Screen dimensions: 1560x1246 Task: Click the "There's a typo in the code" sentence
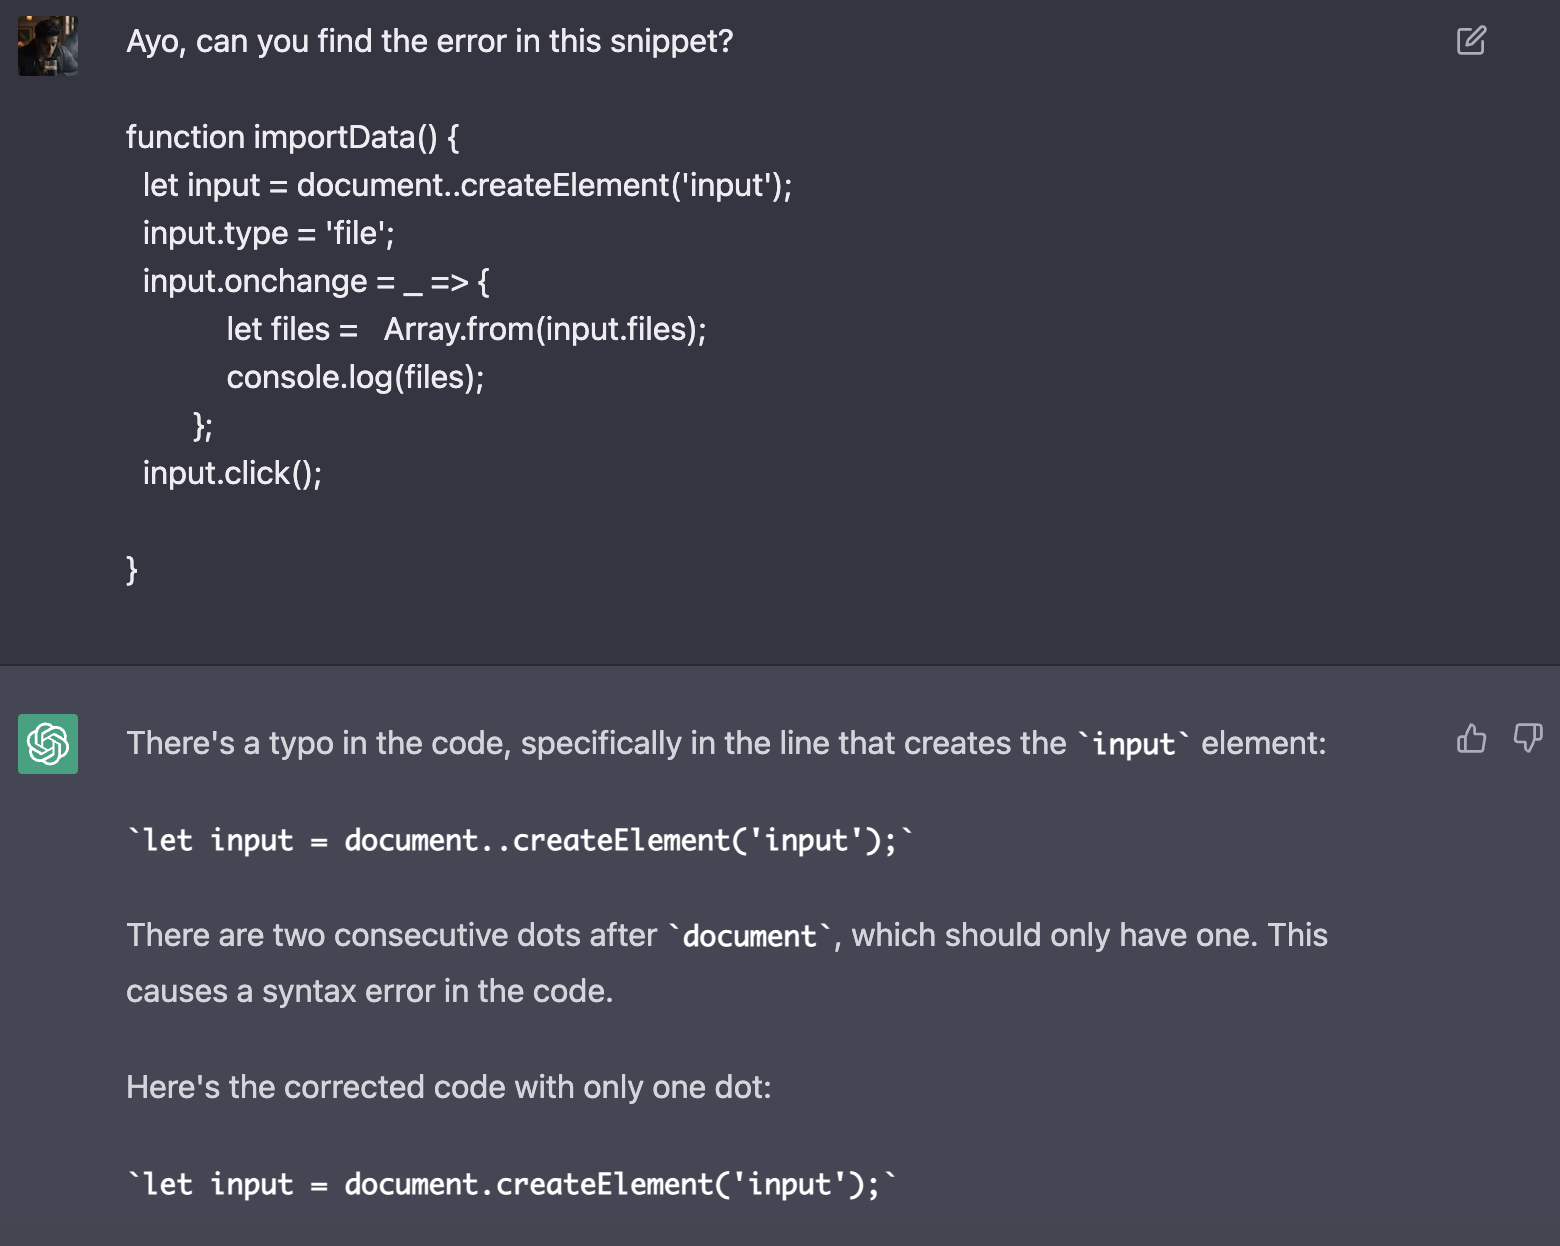(726, 743)
